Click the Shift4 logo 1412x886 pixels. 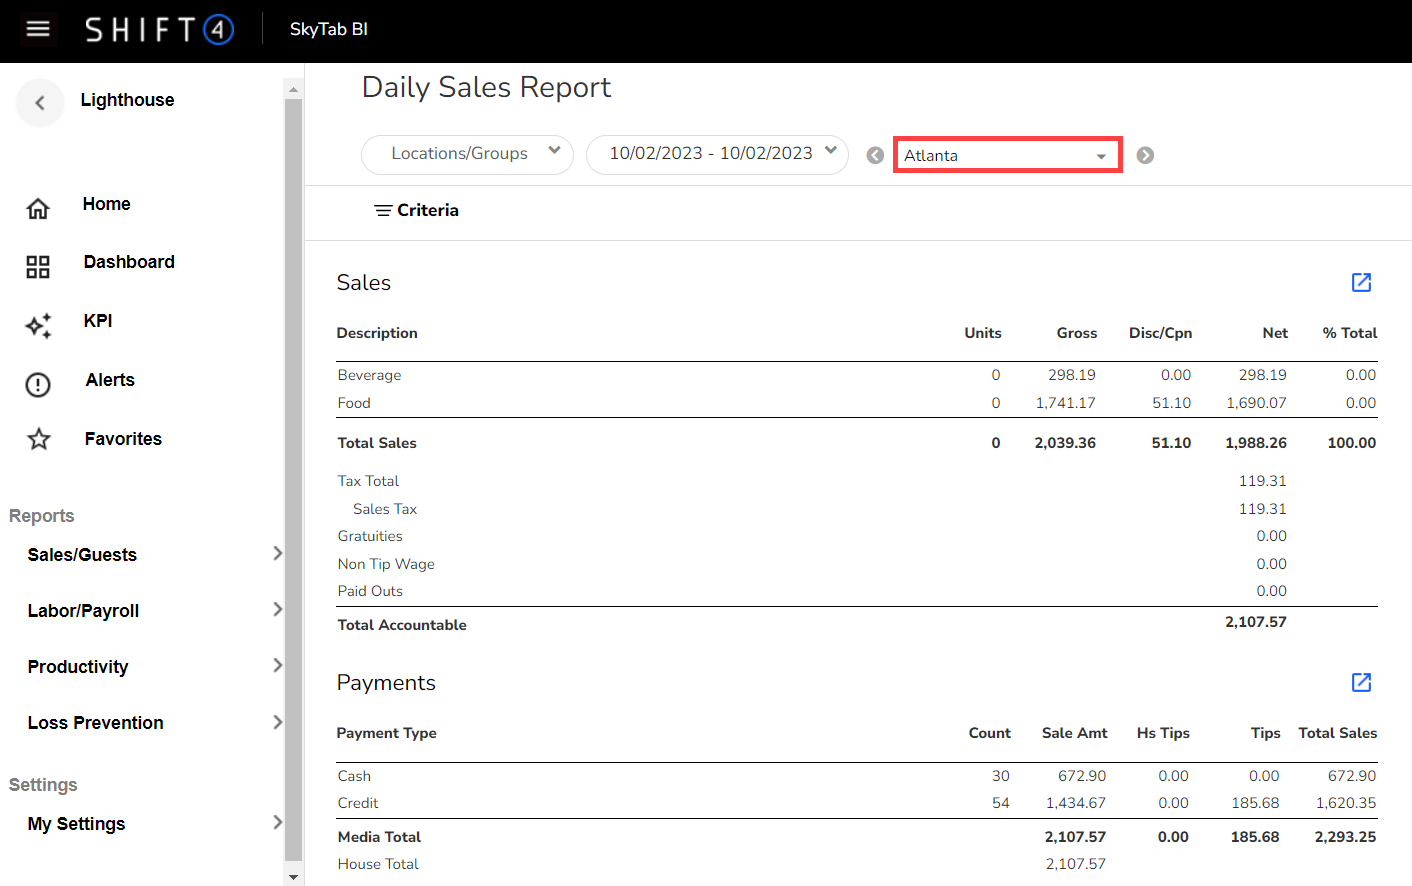(159, 29)
